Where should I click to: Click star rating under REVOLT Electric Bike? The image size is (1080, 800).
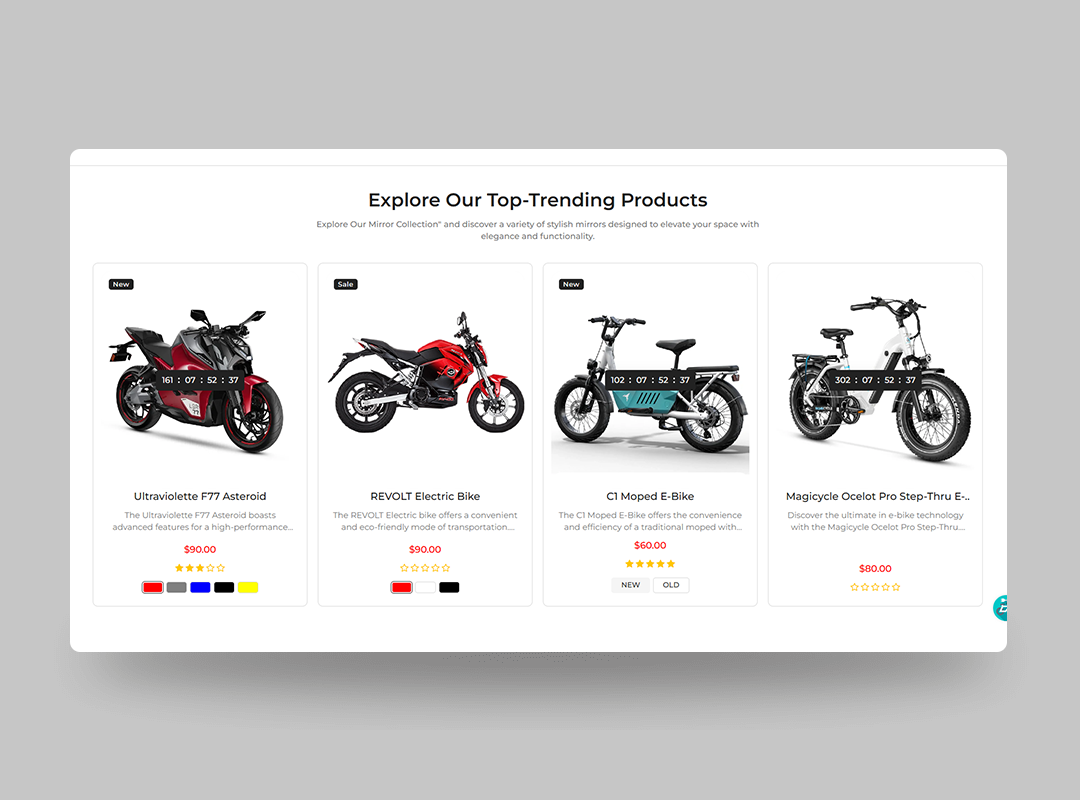(425, 568)
